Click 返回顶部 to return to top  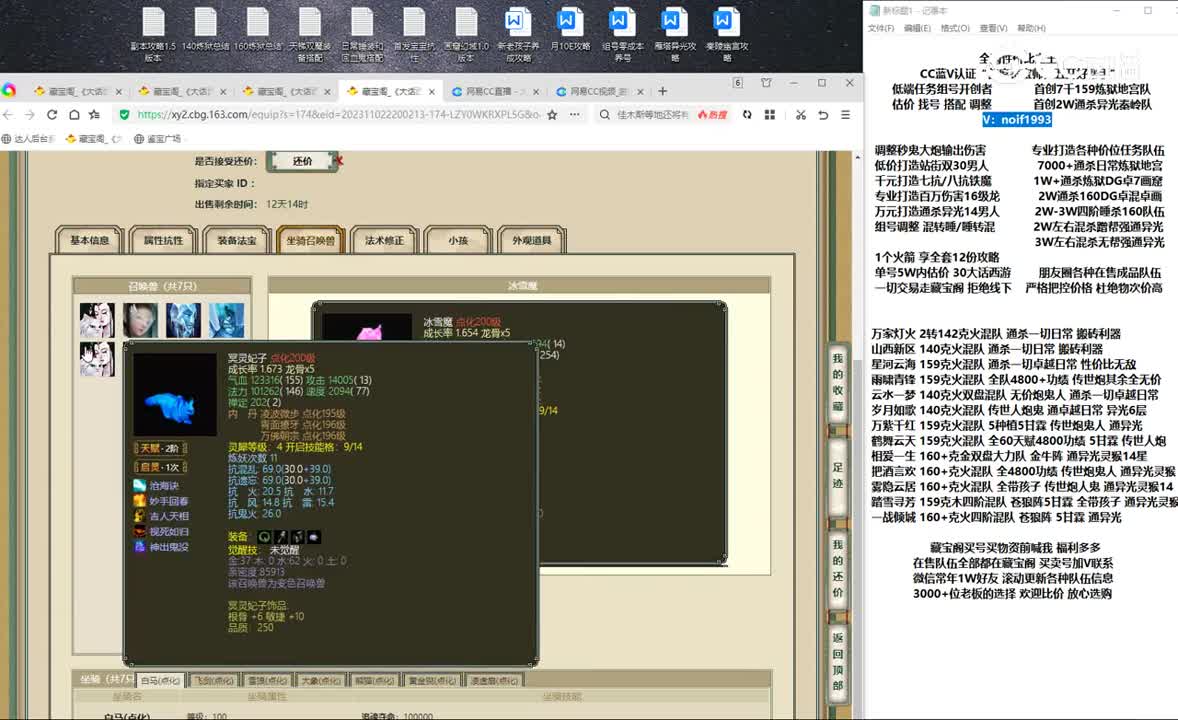pos(838,661)
